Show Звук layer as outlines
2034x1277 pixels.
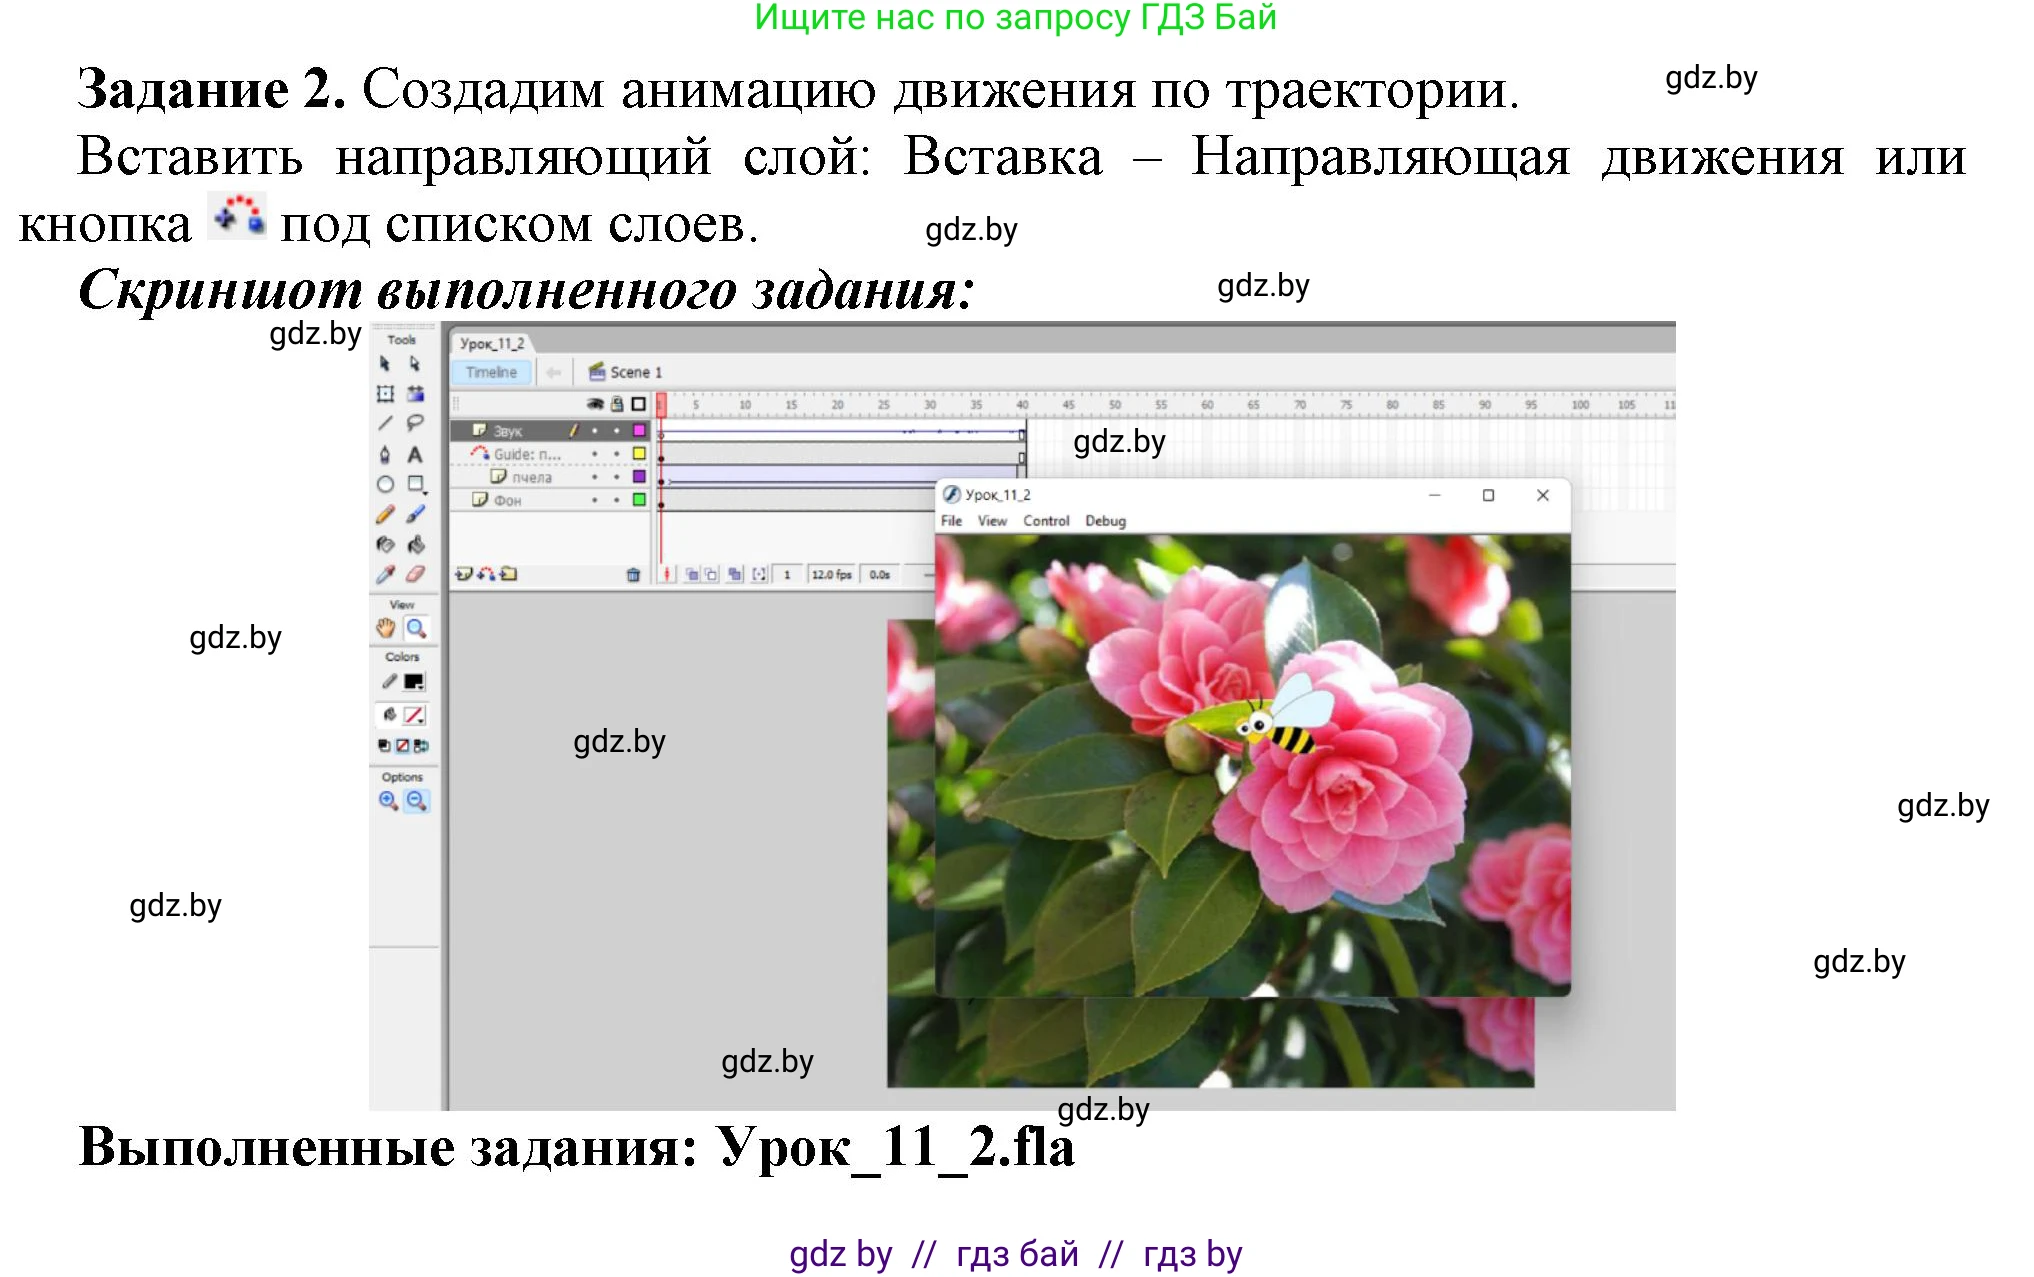[639, 431]
